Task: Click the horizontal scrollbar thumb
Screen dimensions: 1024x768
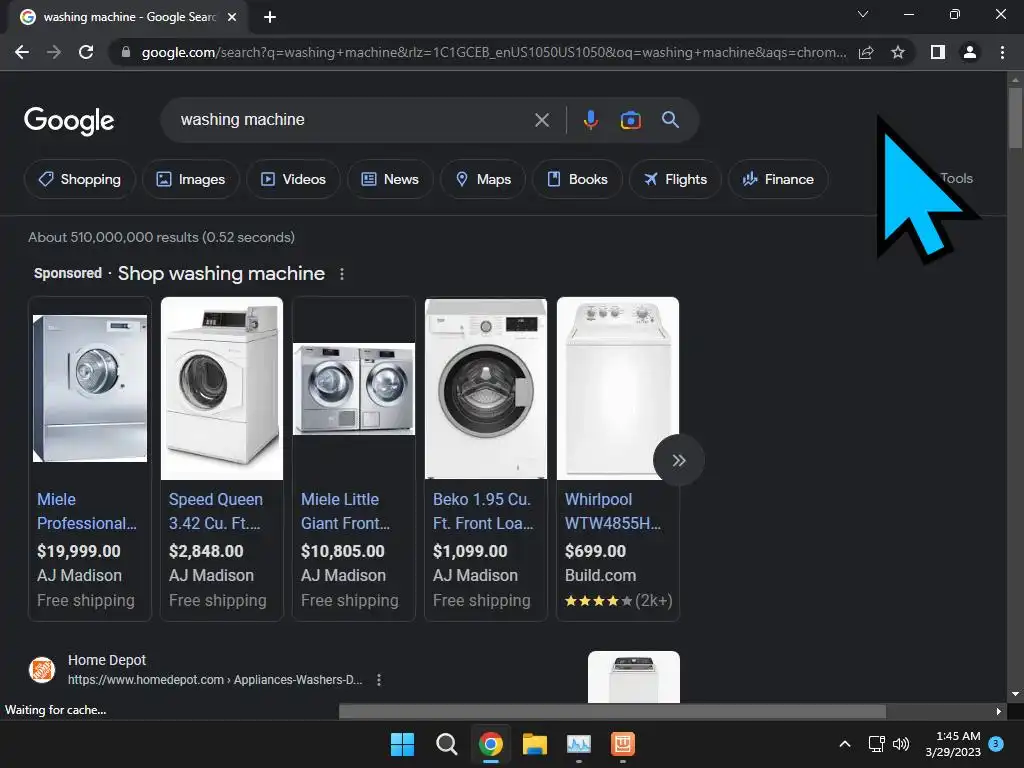Action: click(613, 711)
